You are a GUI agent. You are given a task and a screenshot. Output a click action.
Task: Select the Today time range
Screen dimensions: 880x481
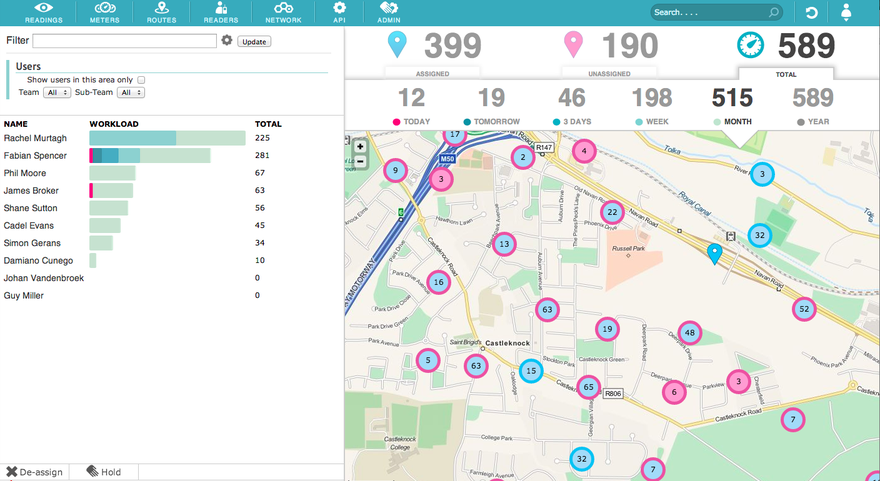pyautogui.click(x=411, y=106)
